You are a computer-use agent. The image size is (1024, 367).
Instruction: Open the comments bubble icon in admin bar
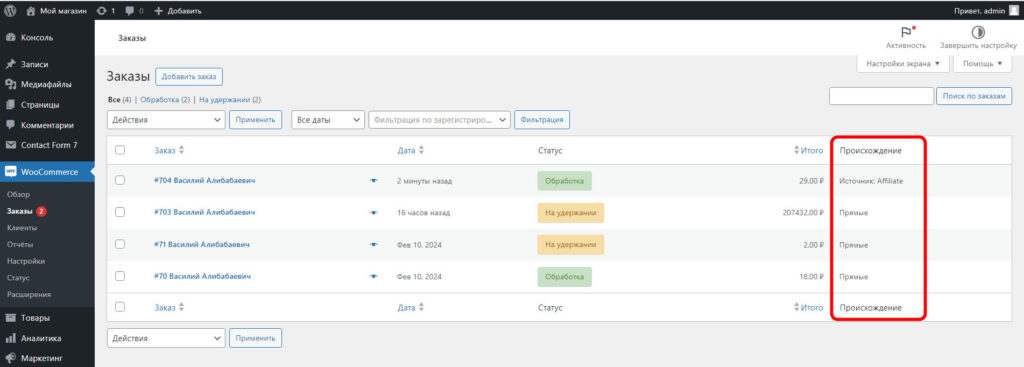coord(130,10)
